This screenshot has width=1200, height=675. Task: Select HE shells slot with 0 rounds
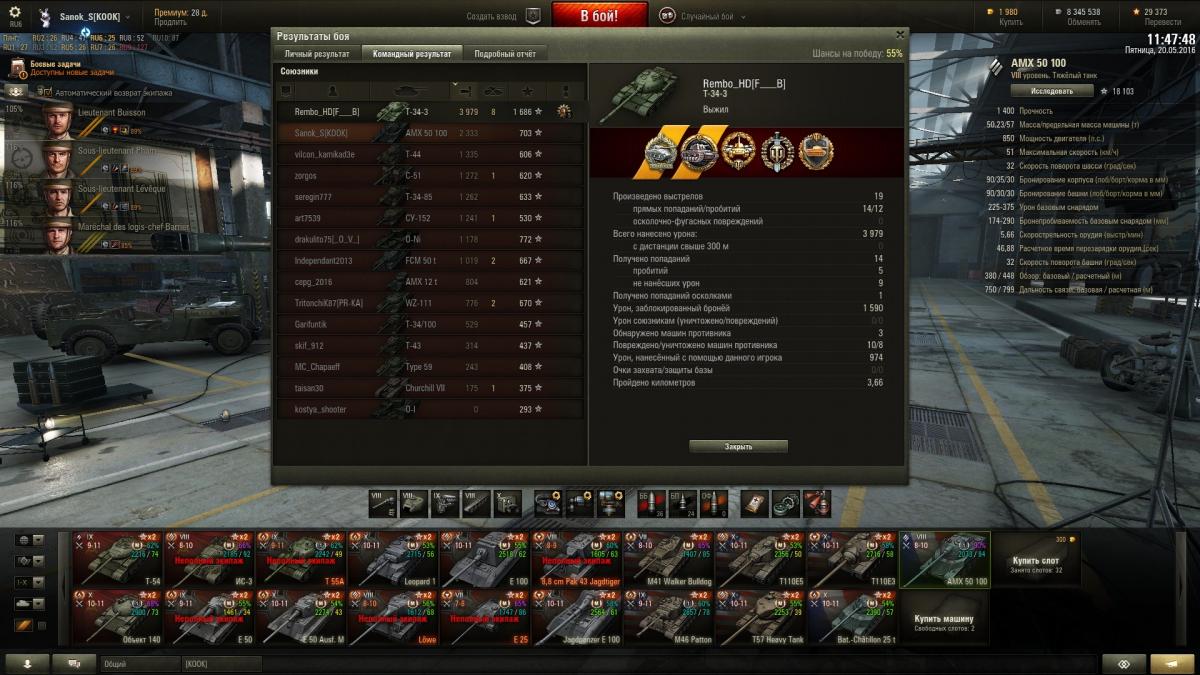click(x=713, y=502)
